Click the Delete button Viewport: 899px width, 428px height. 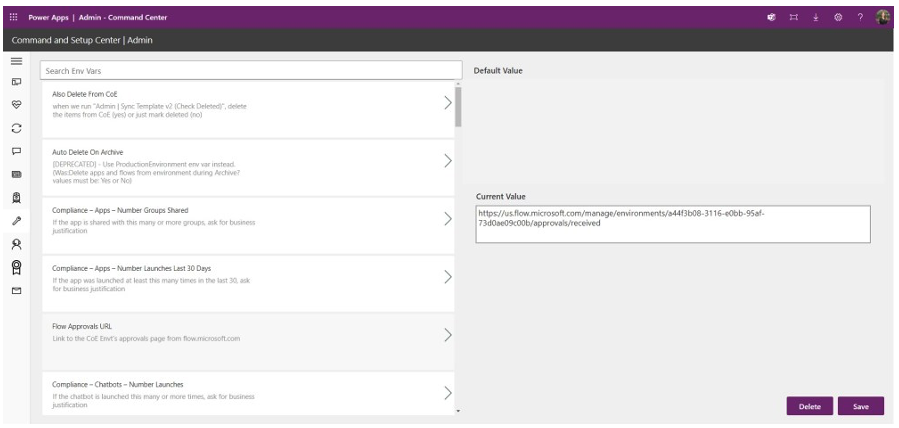[810, 406]
